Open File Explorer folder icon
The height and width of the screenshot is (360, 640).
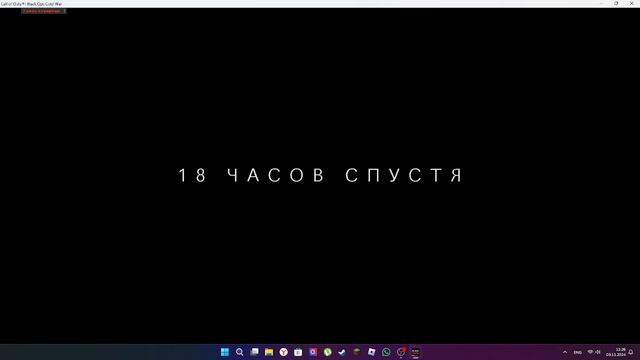269,352
